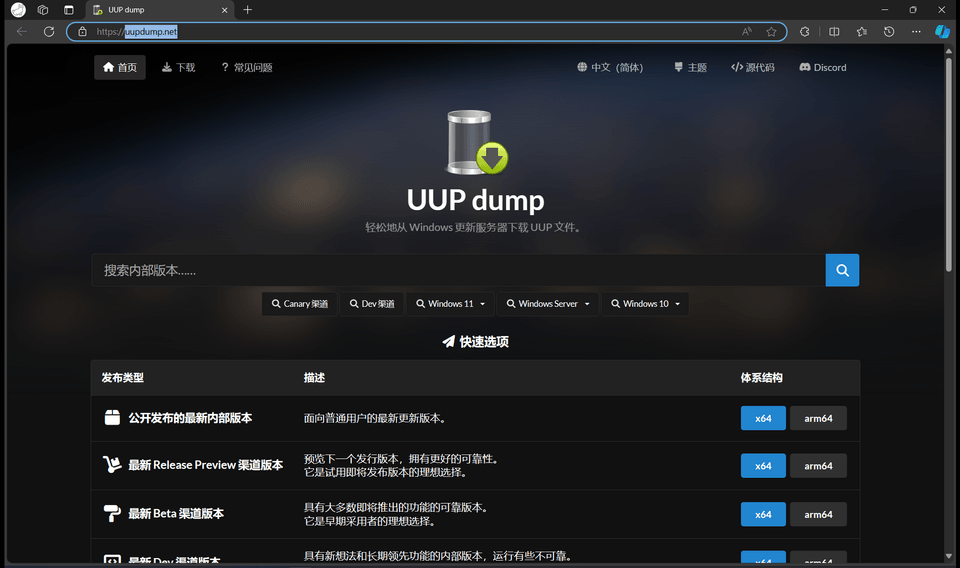This screenshot has height=568, width=960.
Task: Expand the Windows 10 dropdown
Action: [651, 304]
